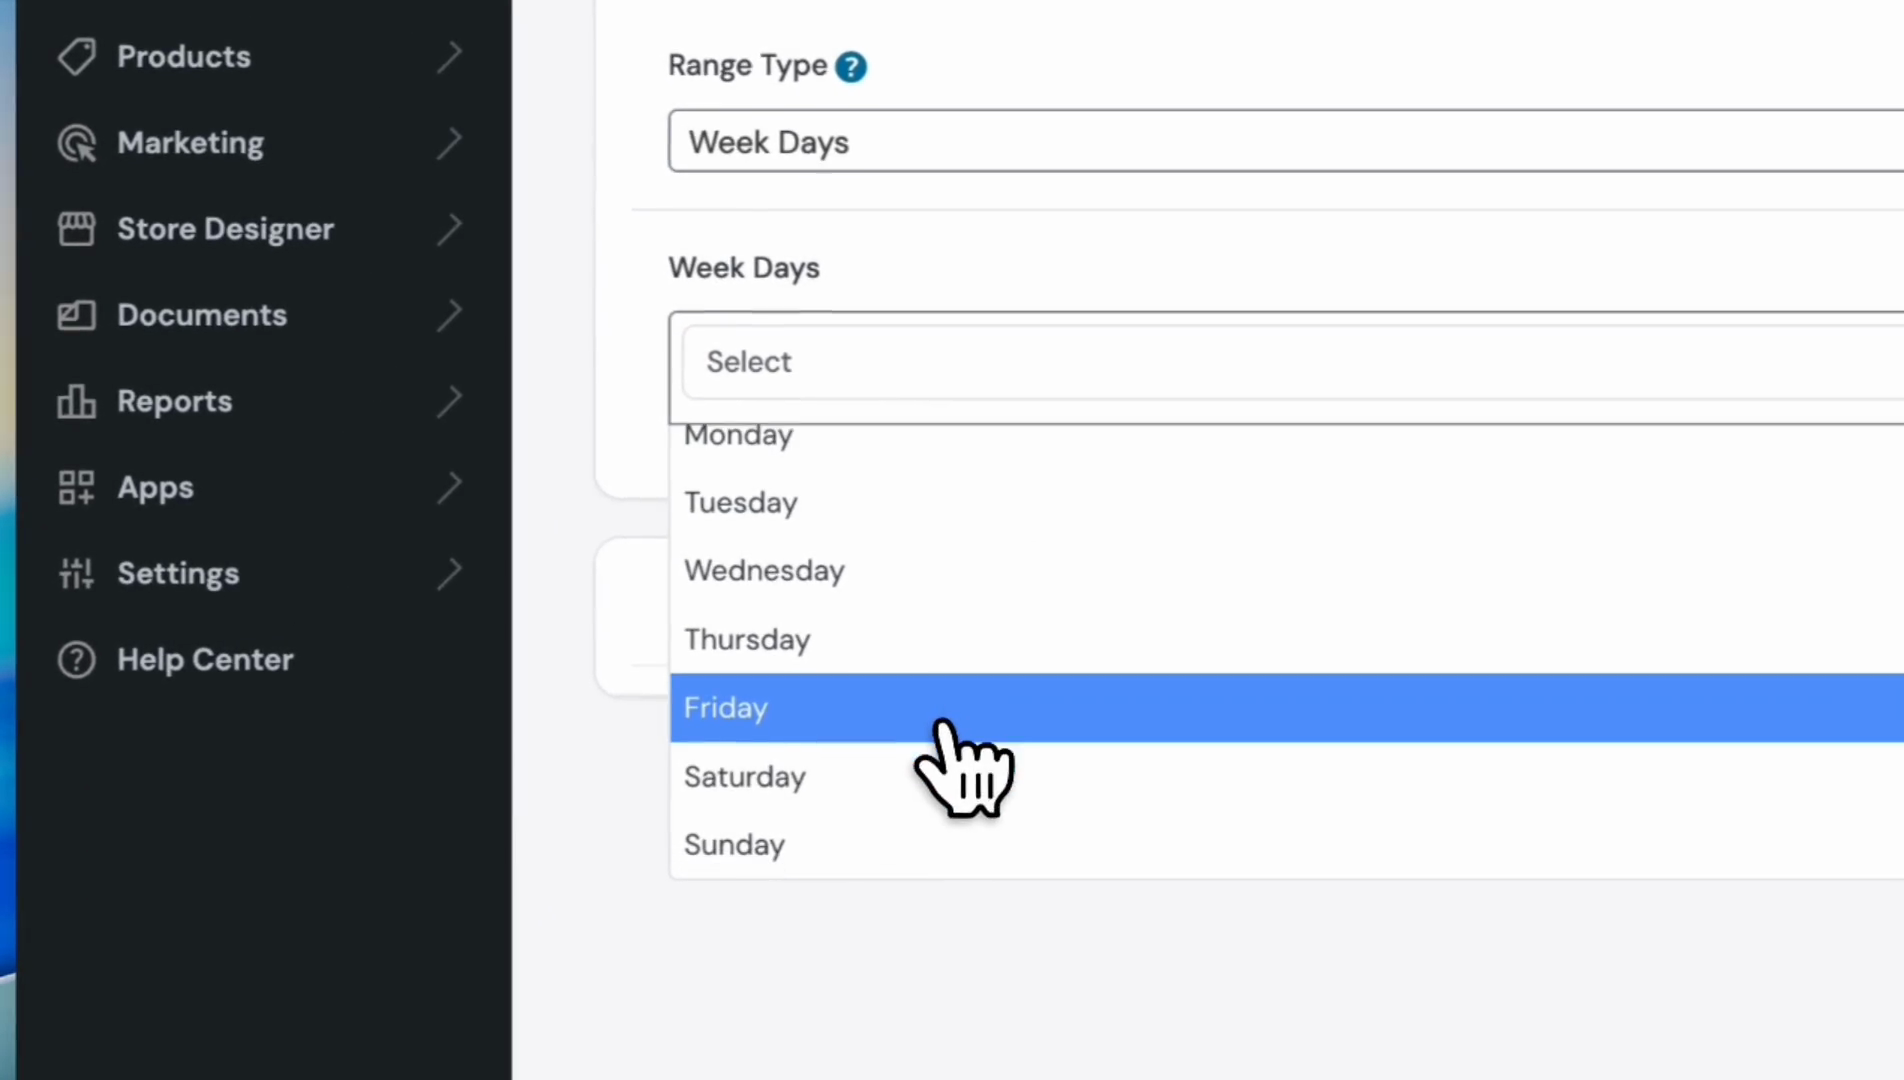Choose Saturday in the dropdown list
Viewport: 1904px width, 1080px height.
tap(745, 777)
